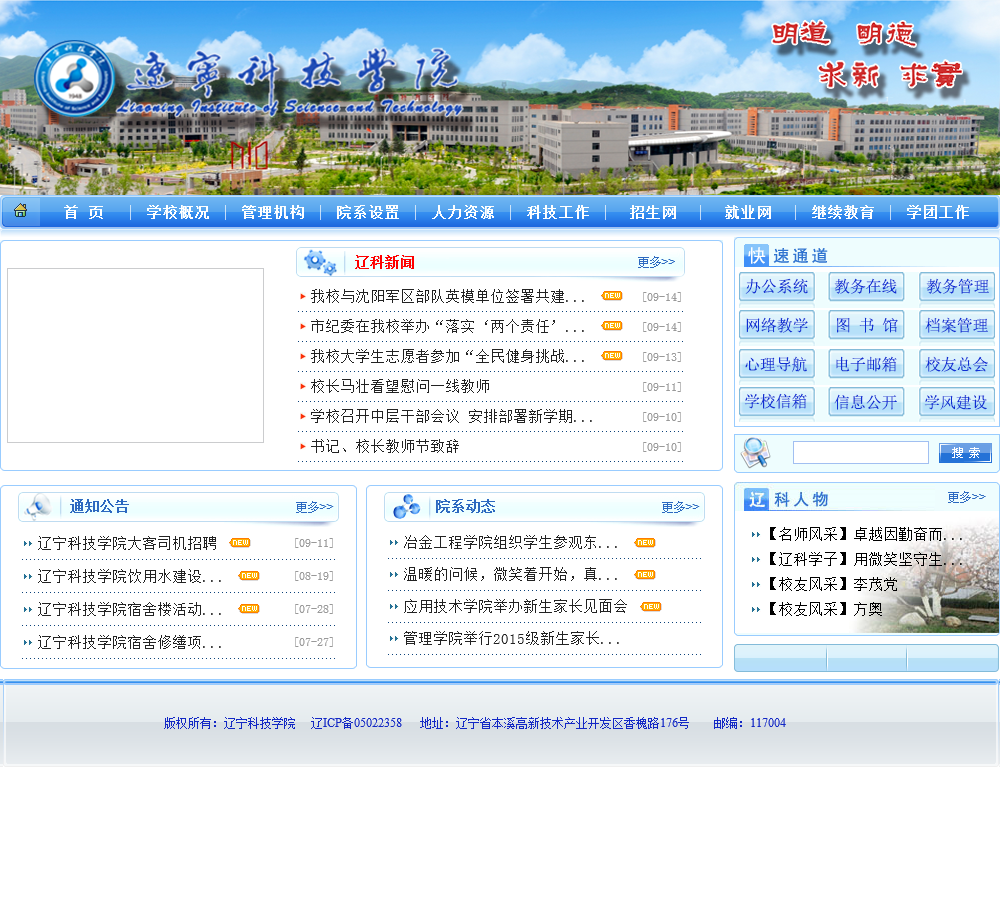Click NEW badge beside 应用技术学院 article
This screenshot has width=1000, height=909.
tap(651, 607)
